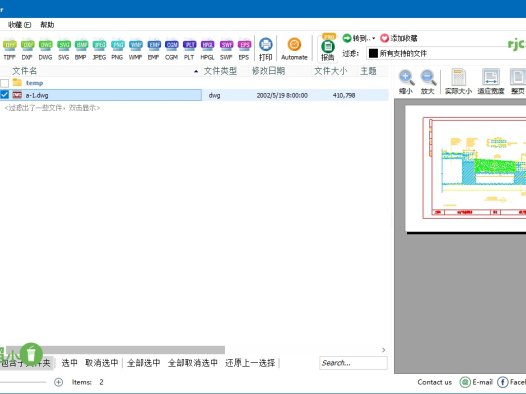Click the 打印 print icon
The width and height of the screenshot is (526, 394).
(266, 49)
